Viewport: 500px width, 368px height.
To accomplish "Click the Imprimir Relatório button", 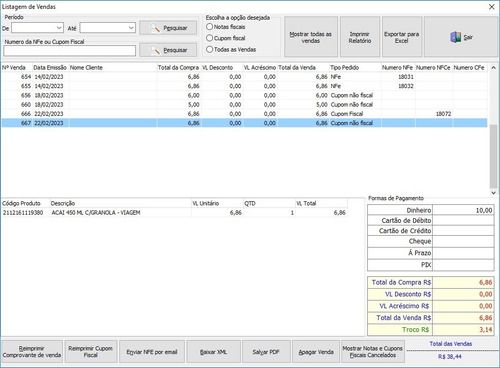I will (x=360, y=37).
